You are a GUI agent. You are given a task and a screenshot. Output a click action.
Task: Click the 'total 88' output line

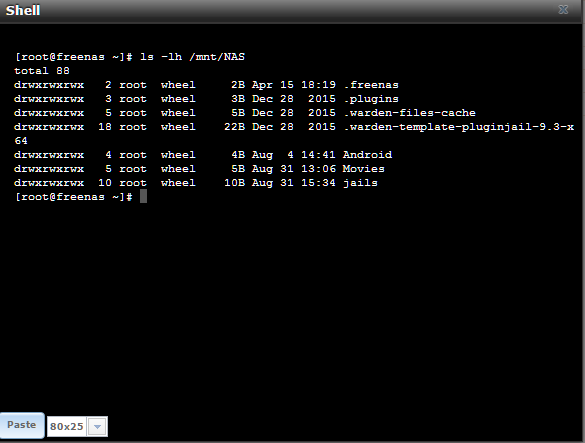coord(42,71)
